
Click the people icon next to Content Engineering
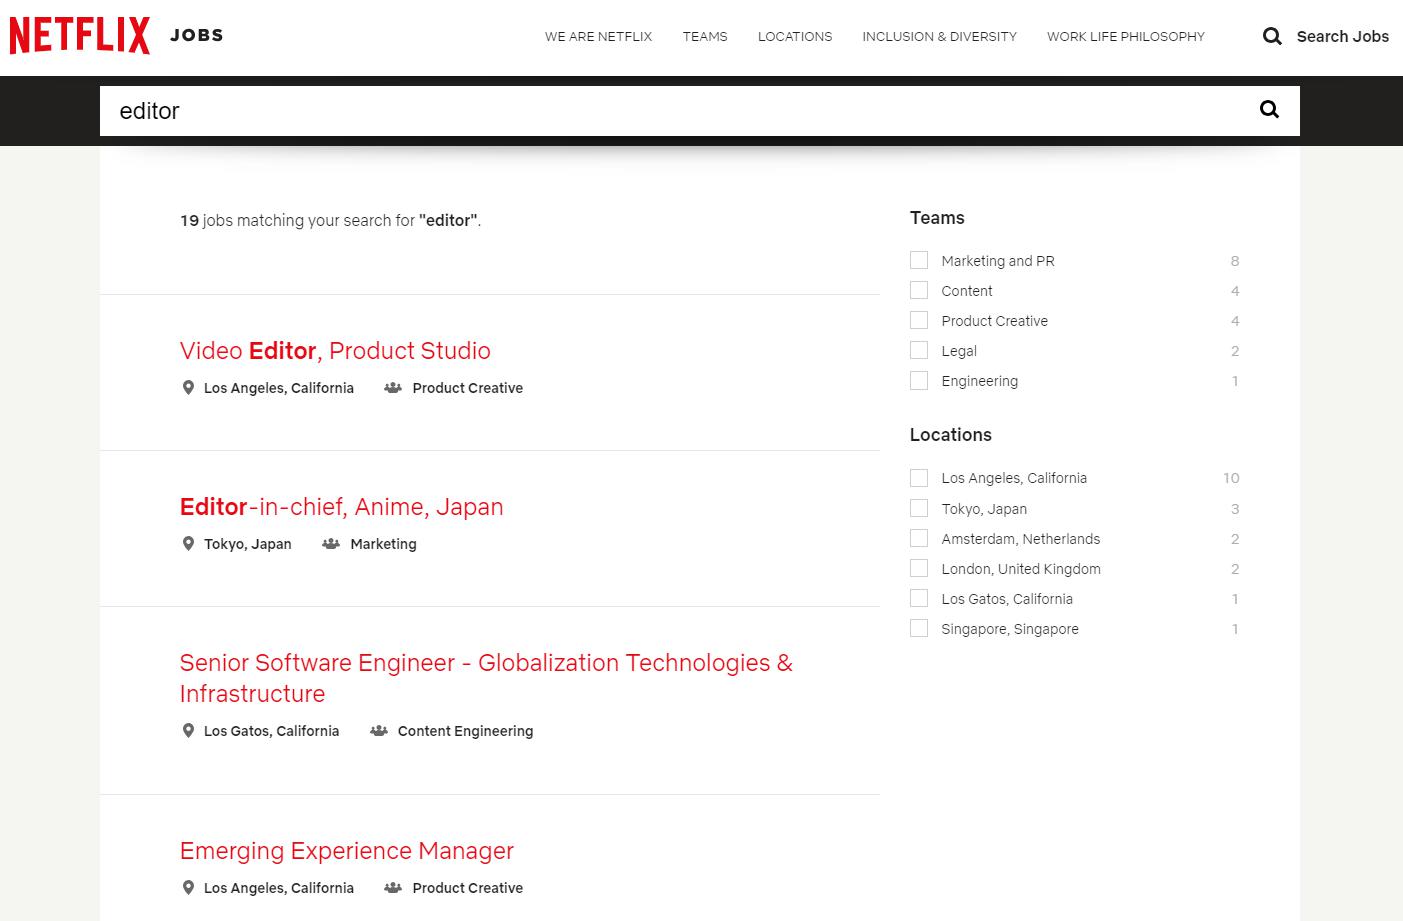click(379, 730)
